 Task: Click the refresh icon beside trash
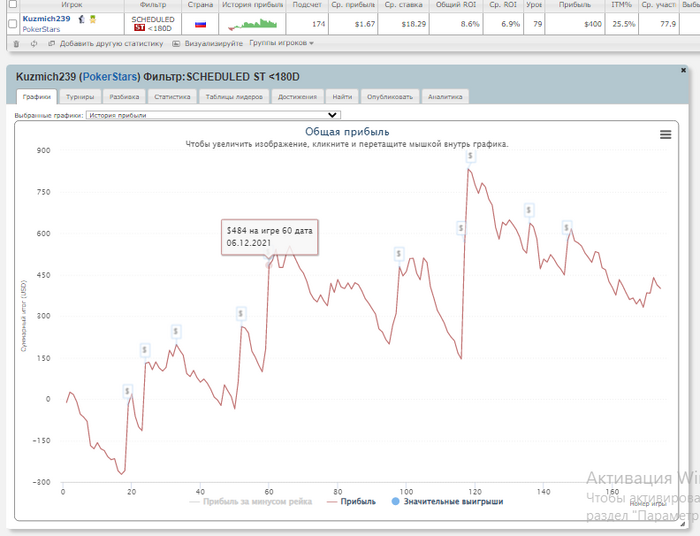34,44
